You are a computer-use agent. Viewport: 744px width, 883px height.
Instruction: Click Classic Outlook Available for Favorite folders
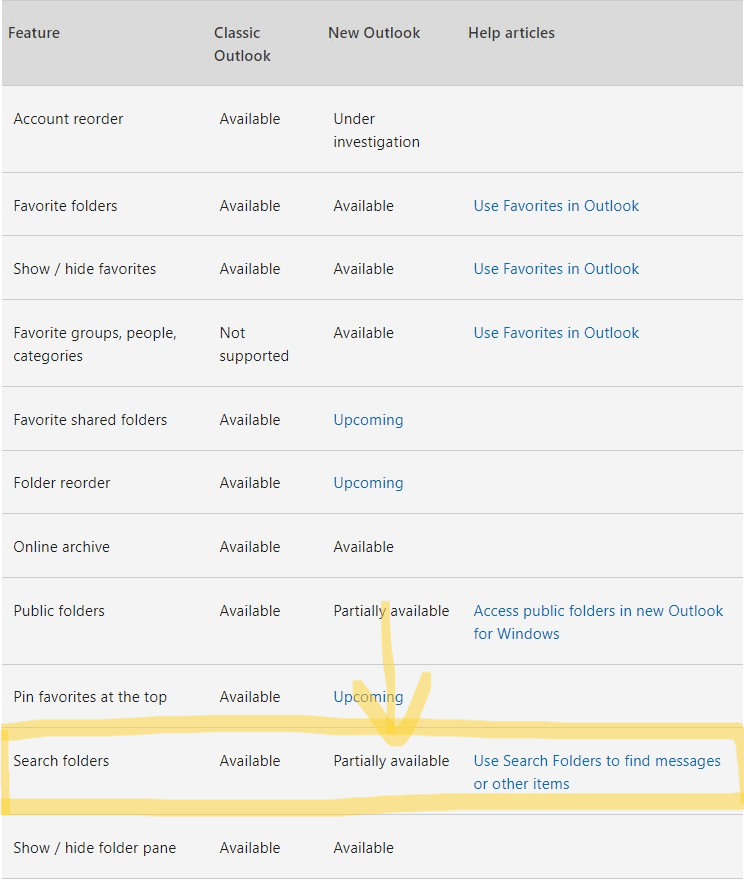coord(250,206)
